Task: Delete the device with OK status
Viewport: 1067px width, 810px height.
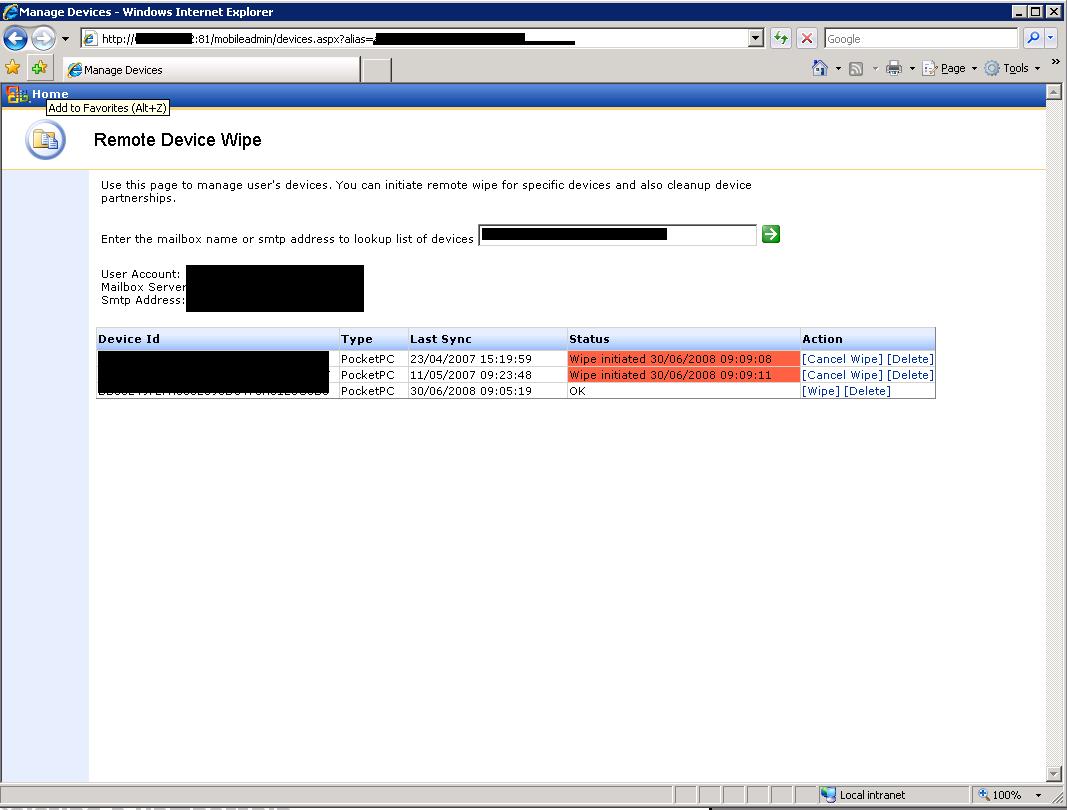Action: tap(867, 391)
